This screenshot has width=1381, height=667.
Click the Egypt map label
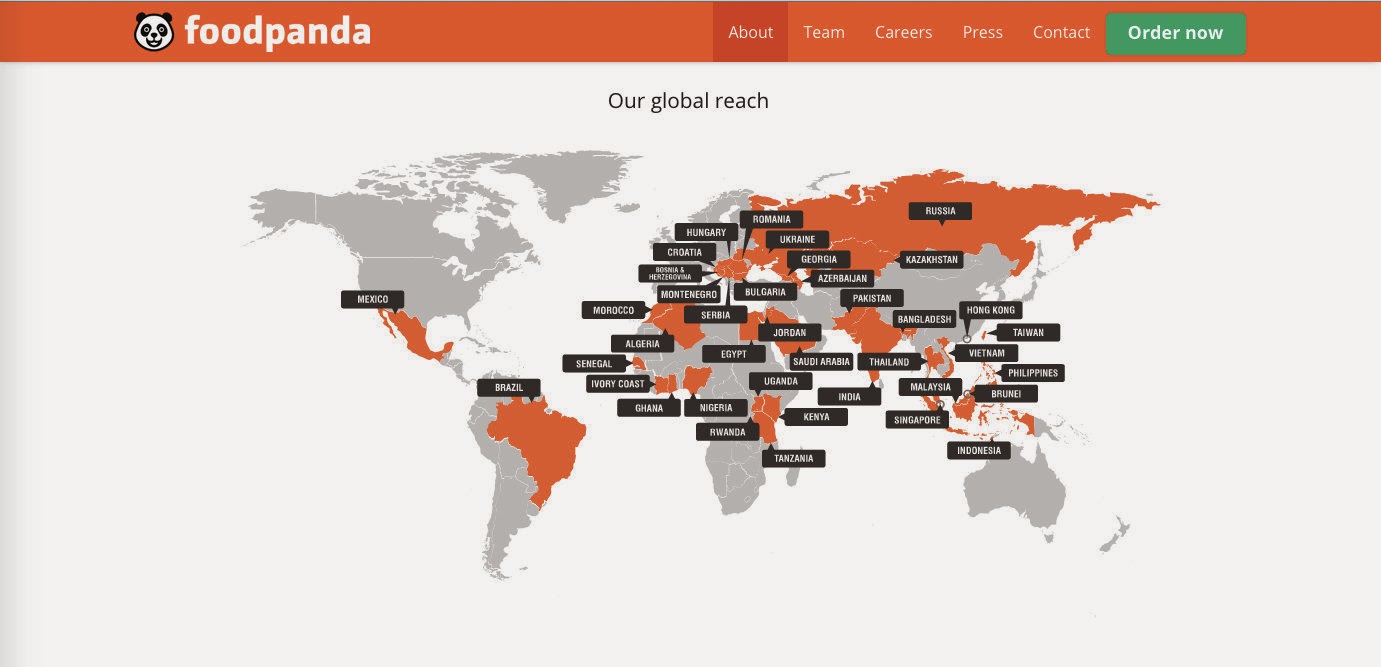click(x=735, y=353)
